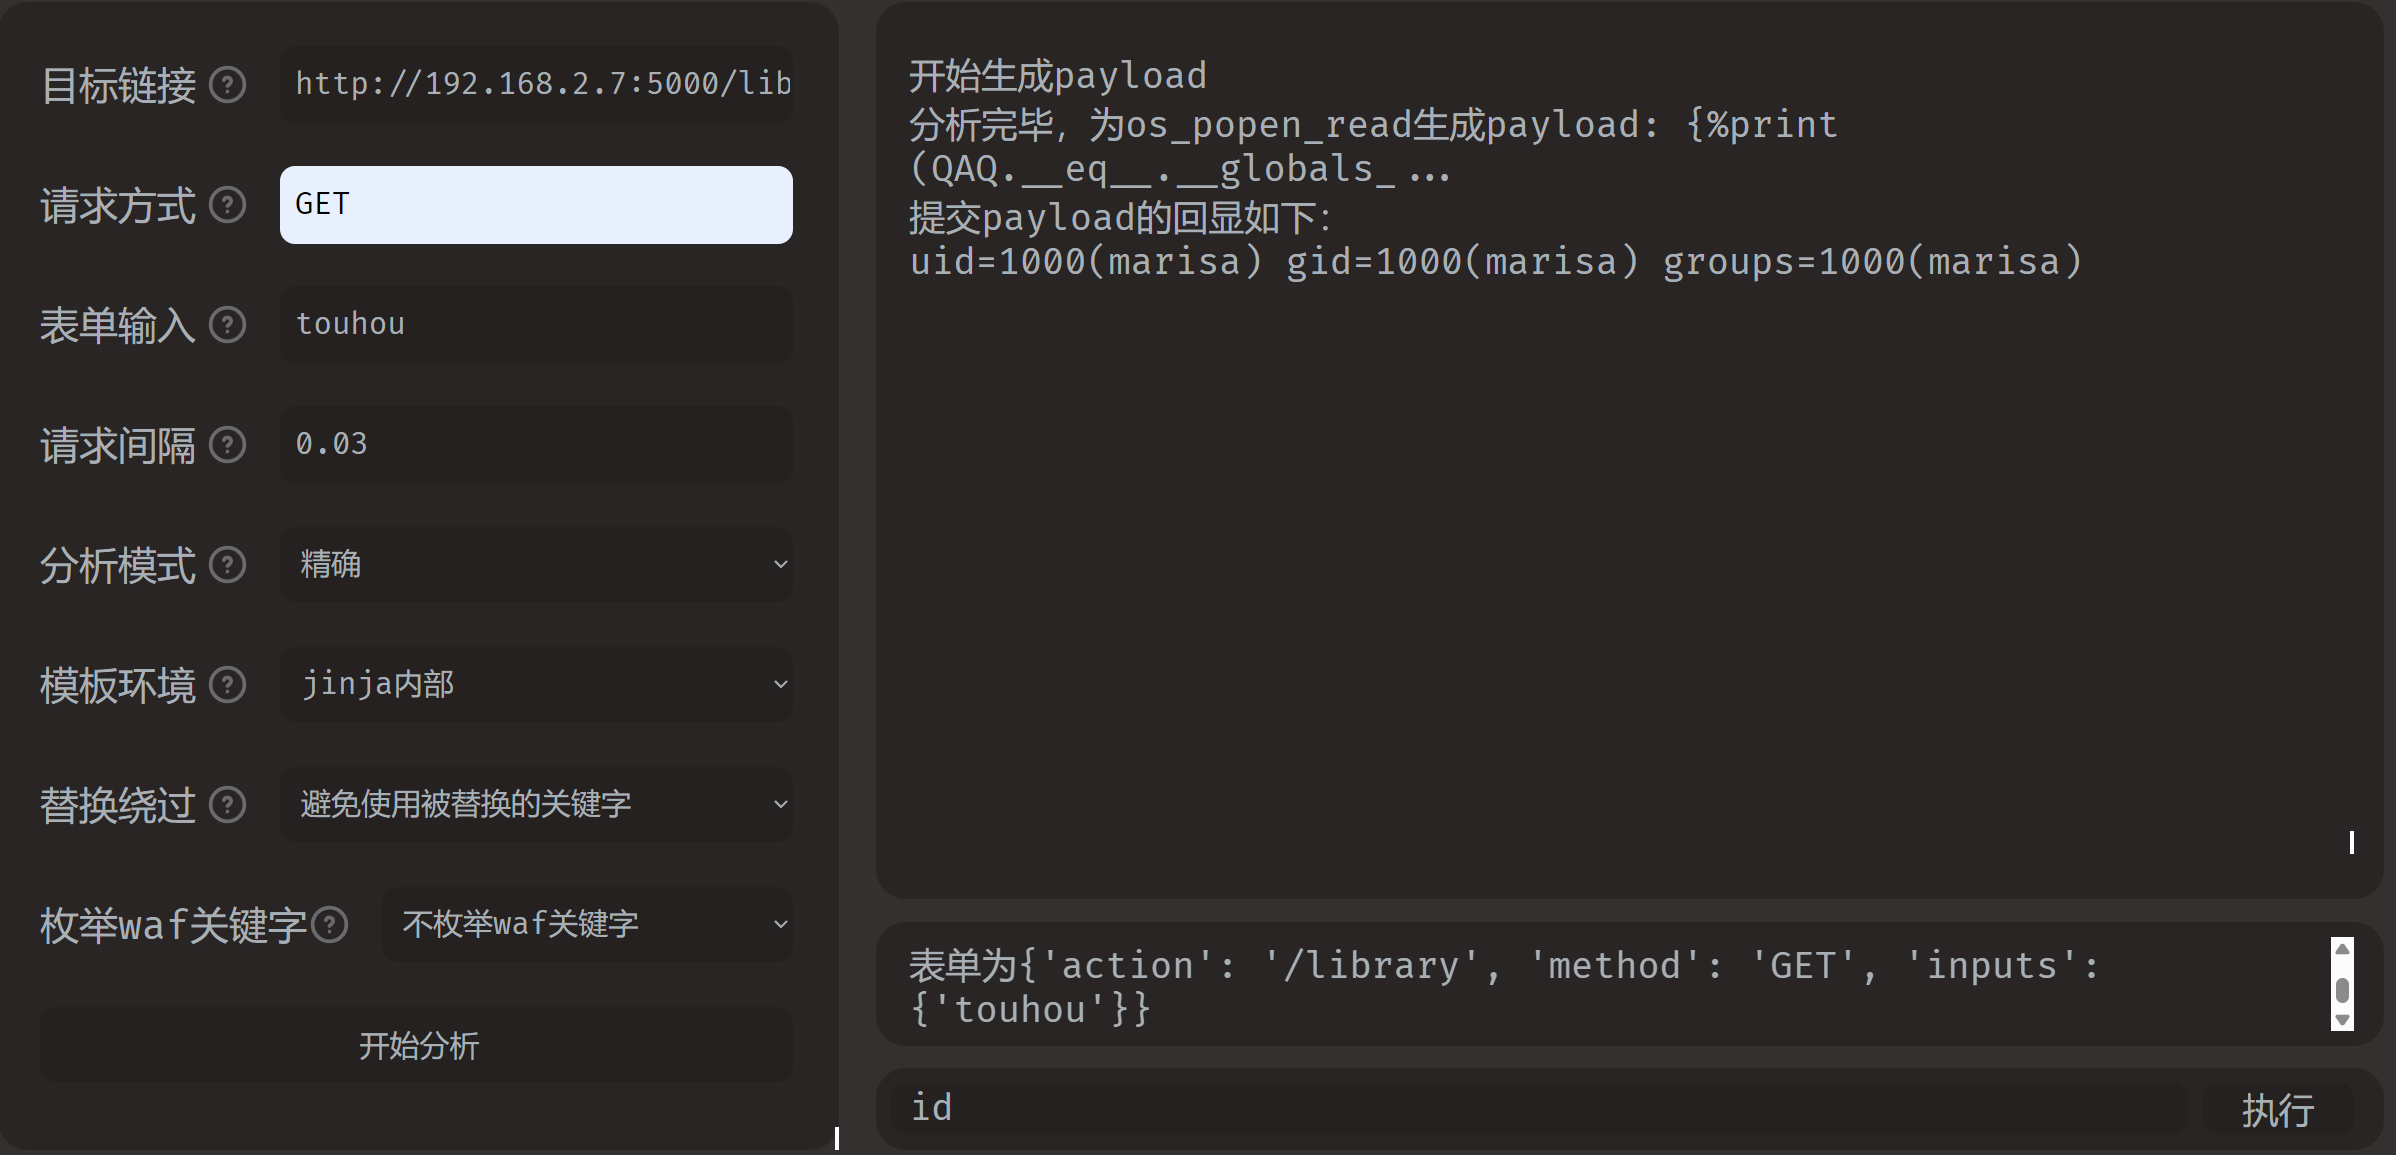Image resolution: width=2396 pixels, height=1155 pixels.
Task: Click the 0.03 request interval field
Action: coord(536,445)
